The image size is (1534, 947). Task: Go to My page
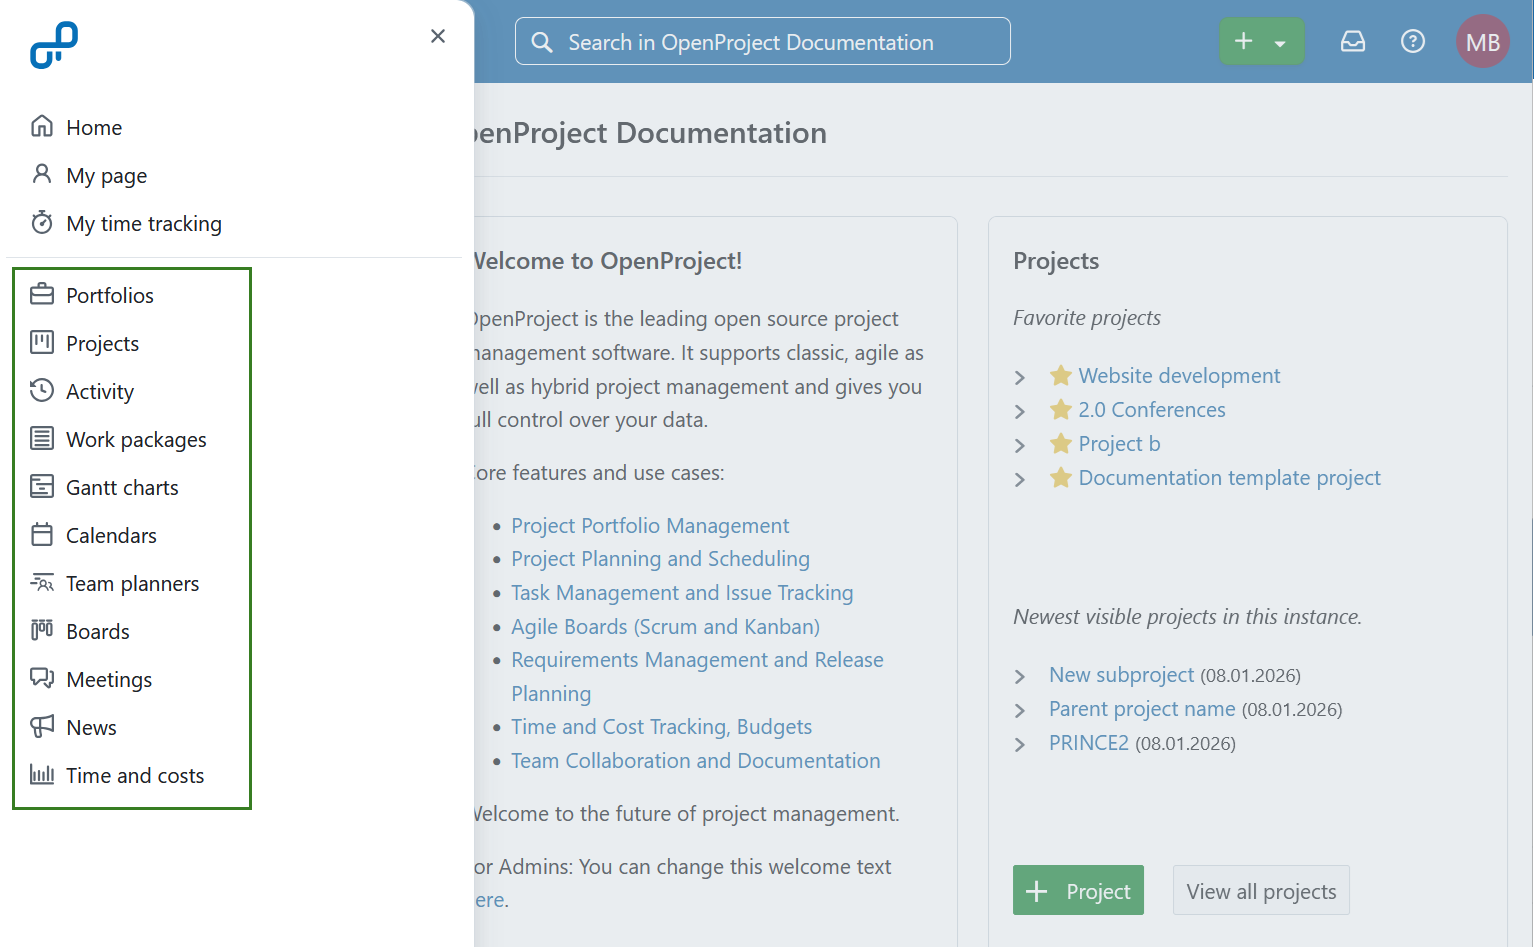tap(107, 175)
